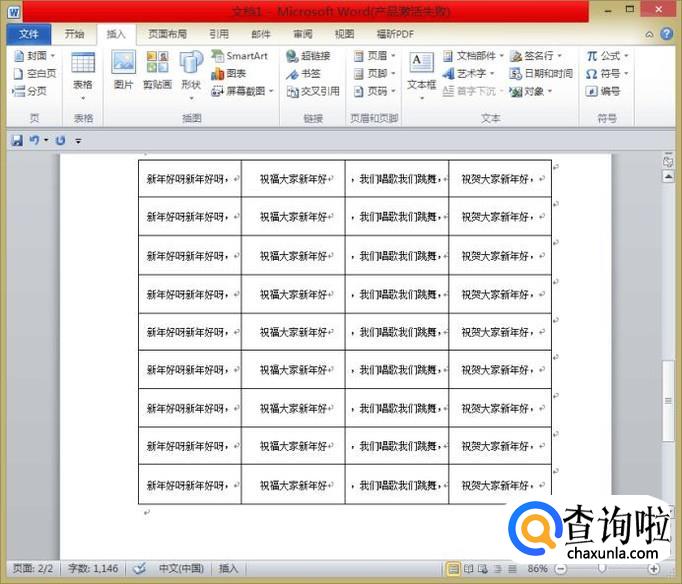Insert Date and Time (日期和时间)

[541, 73]
